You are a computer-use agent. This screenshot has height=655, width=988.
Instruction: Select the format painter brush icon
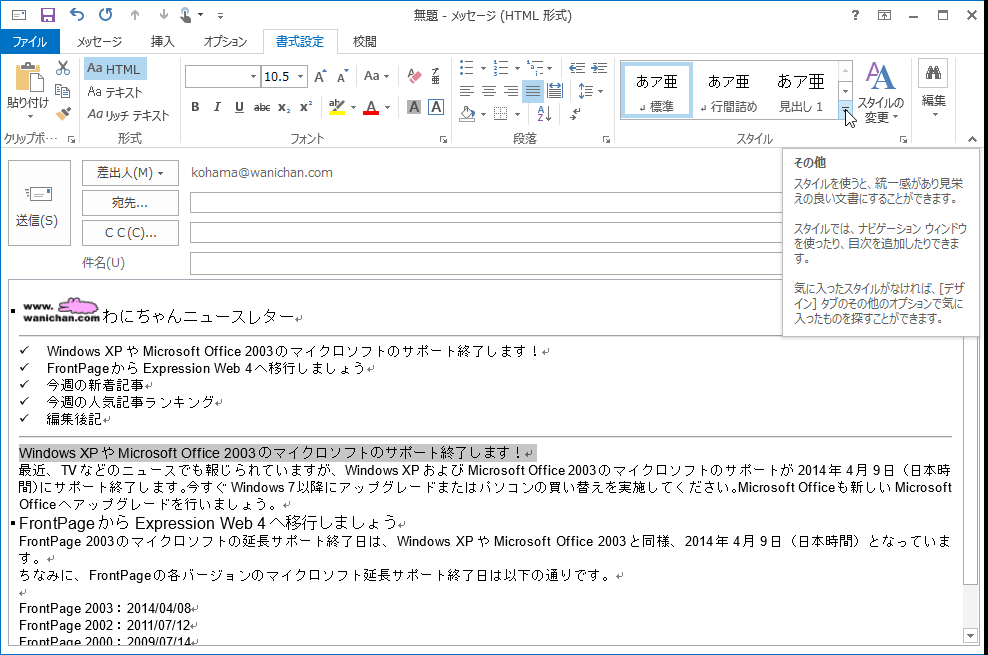(x=63, y=114)
